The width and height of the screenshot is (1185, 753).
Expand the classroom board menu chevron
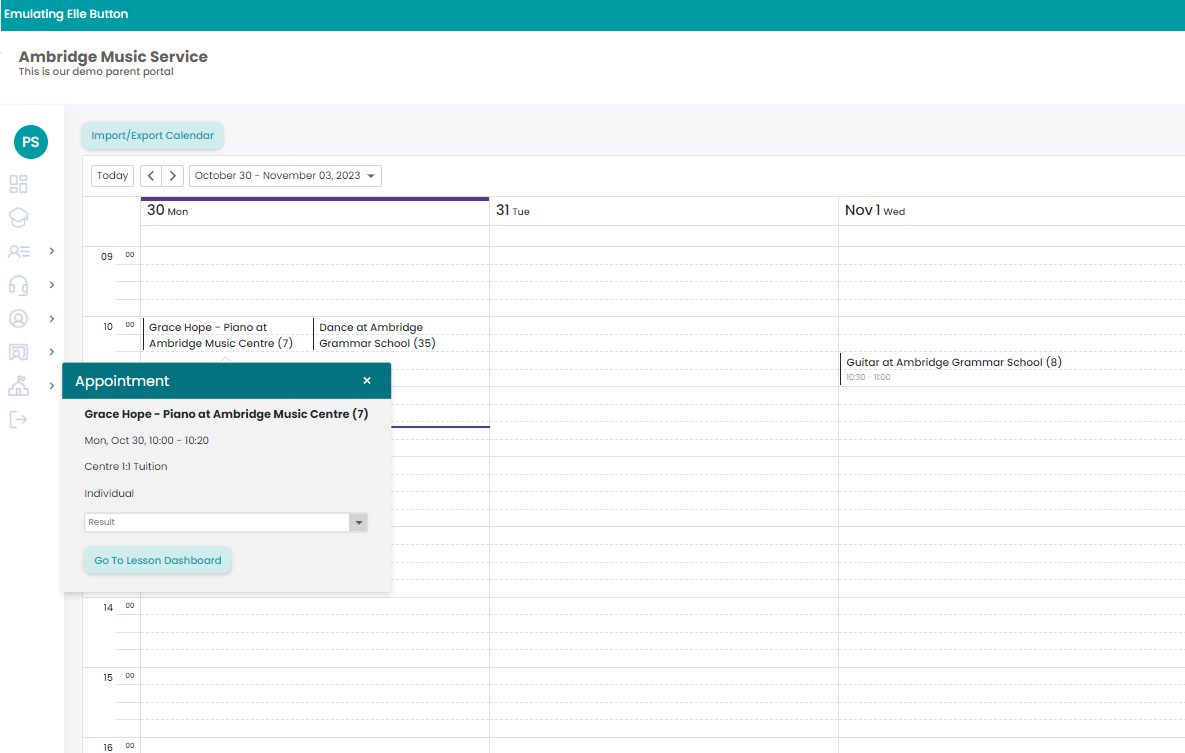point(51,352)
